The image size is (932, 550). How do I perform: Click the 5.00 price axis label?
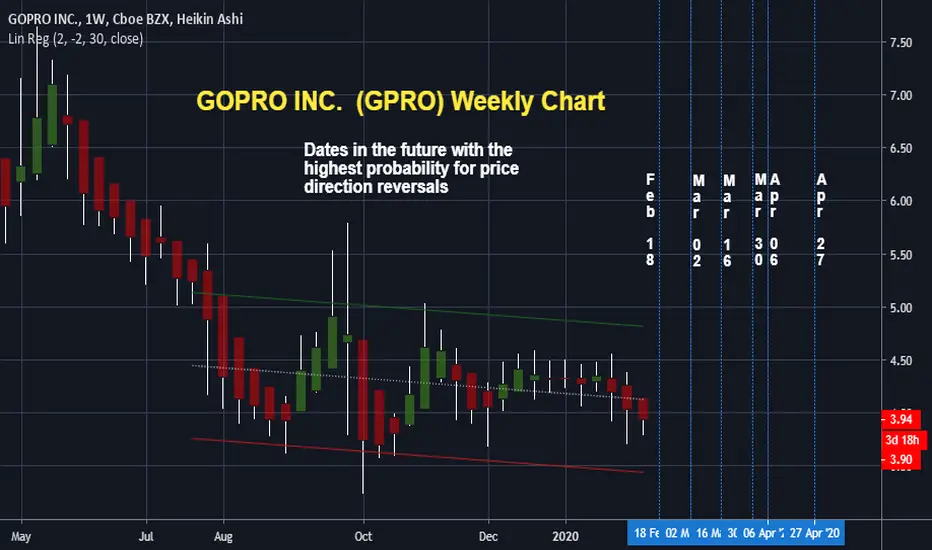900,307
